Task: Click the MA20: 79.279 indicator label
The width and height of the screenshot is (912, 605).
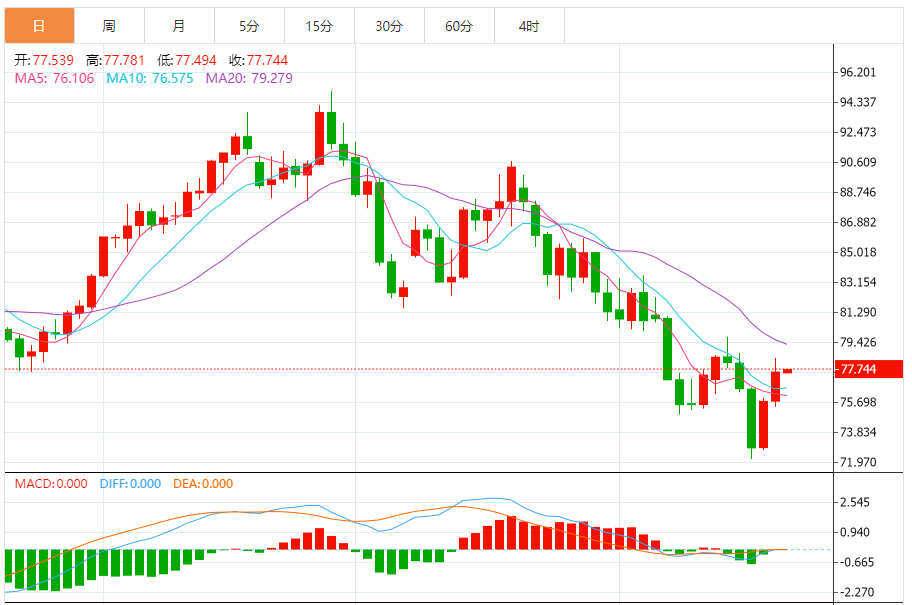Action: tap(249, 79)
